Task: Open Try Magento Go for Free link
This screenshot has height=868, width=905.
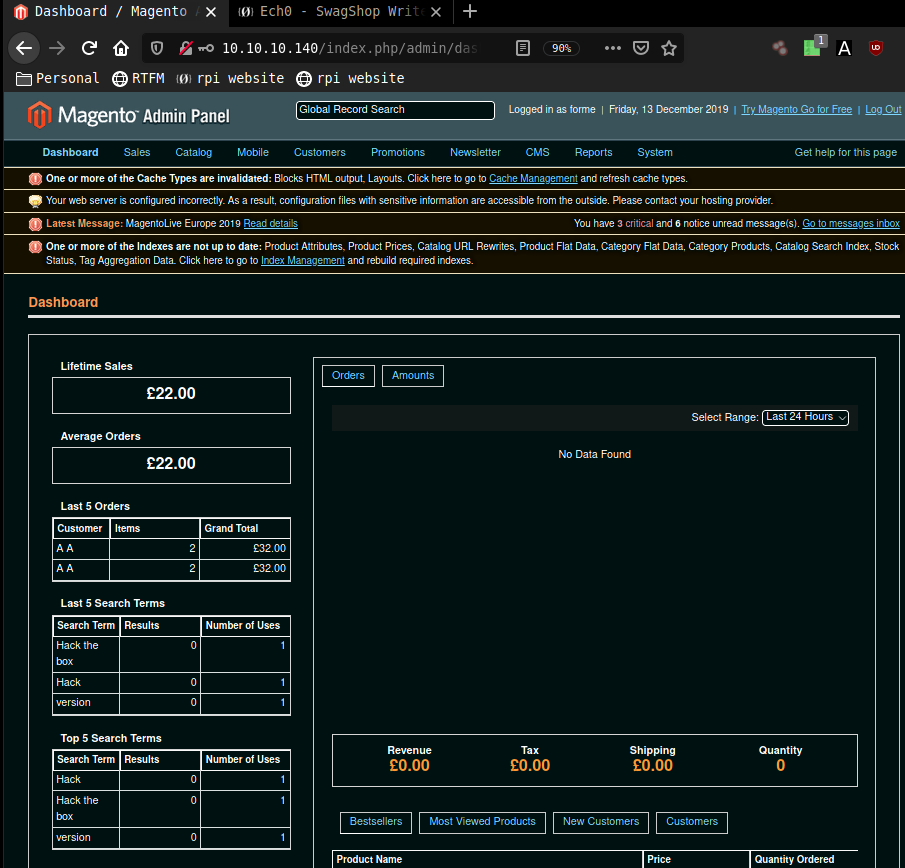Action: (x=796, y=110)
